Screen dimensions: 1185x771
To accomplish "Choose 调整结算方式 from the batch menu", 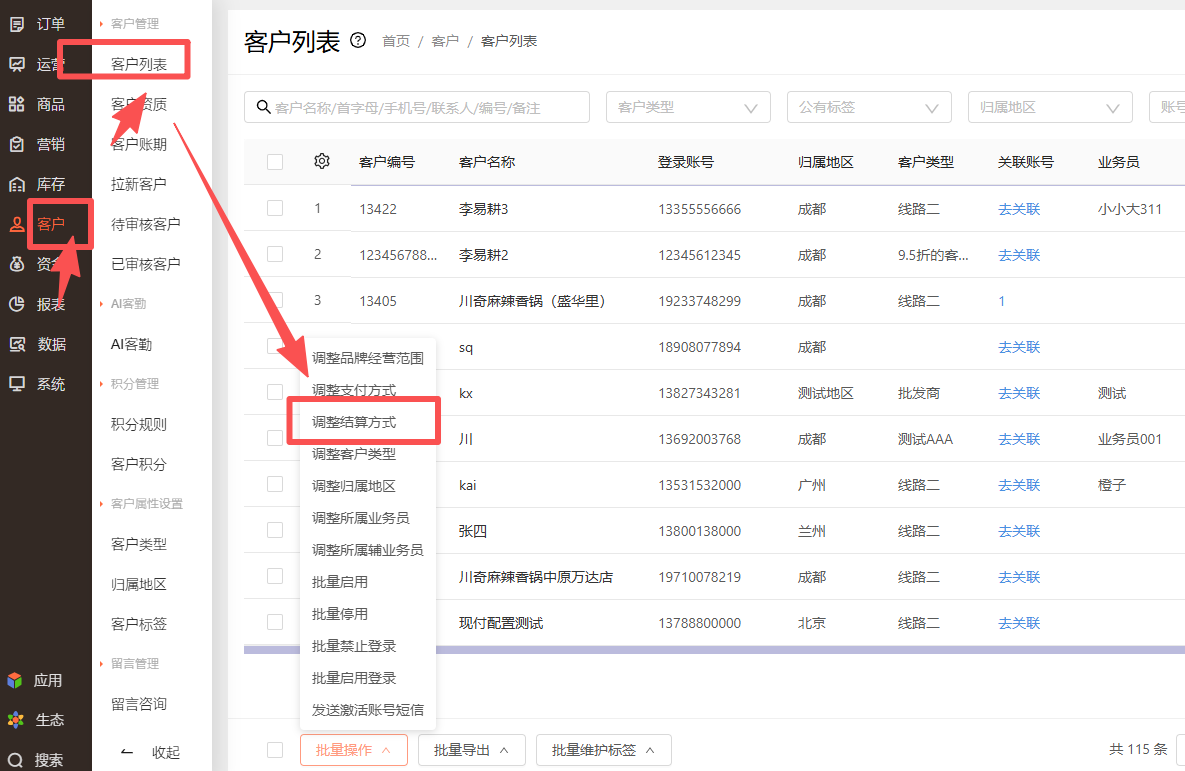I will pos(354,422).
